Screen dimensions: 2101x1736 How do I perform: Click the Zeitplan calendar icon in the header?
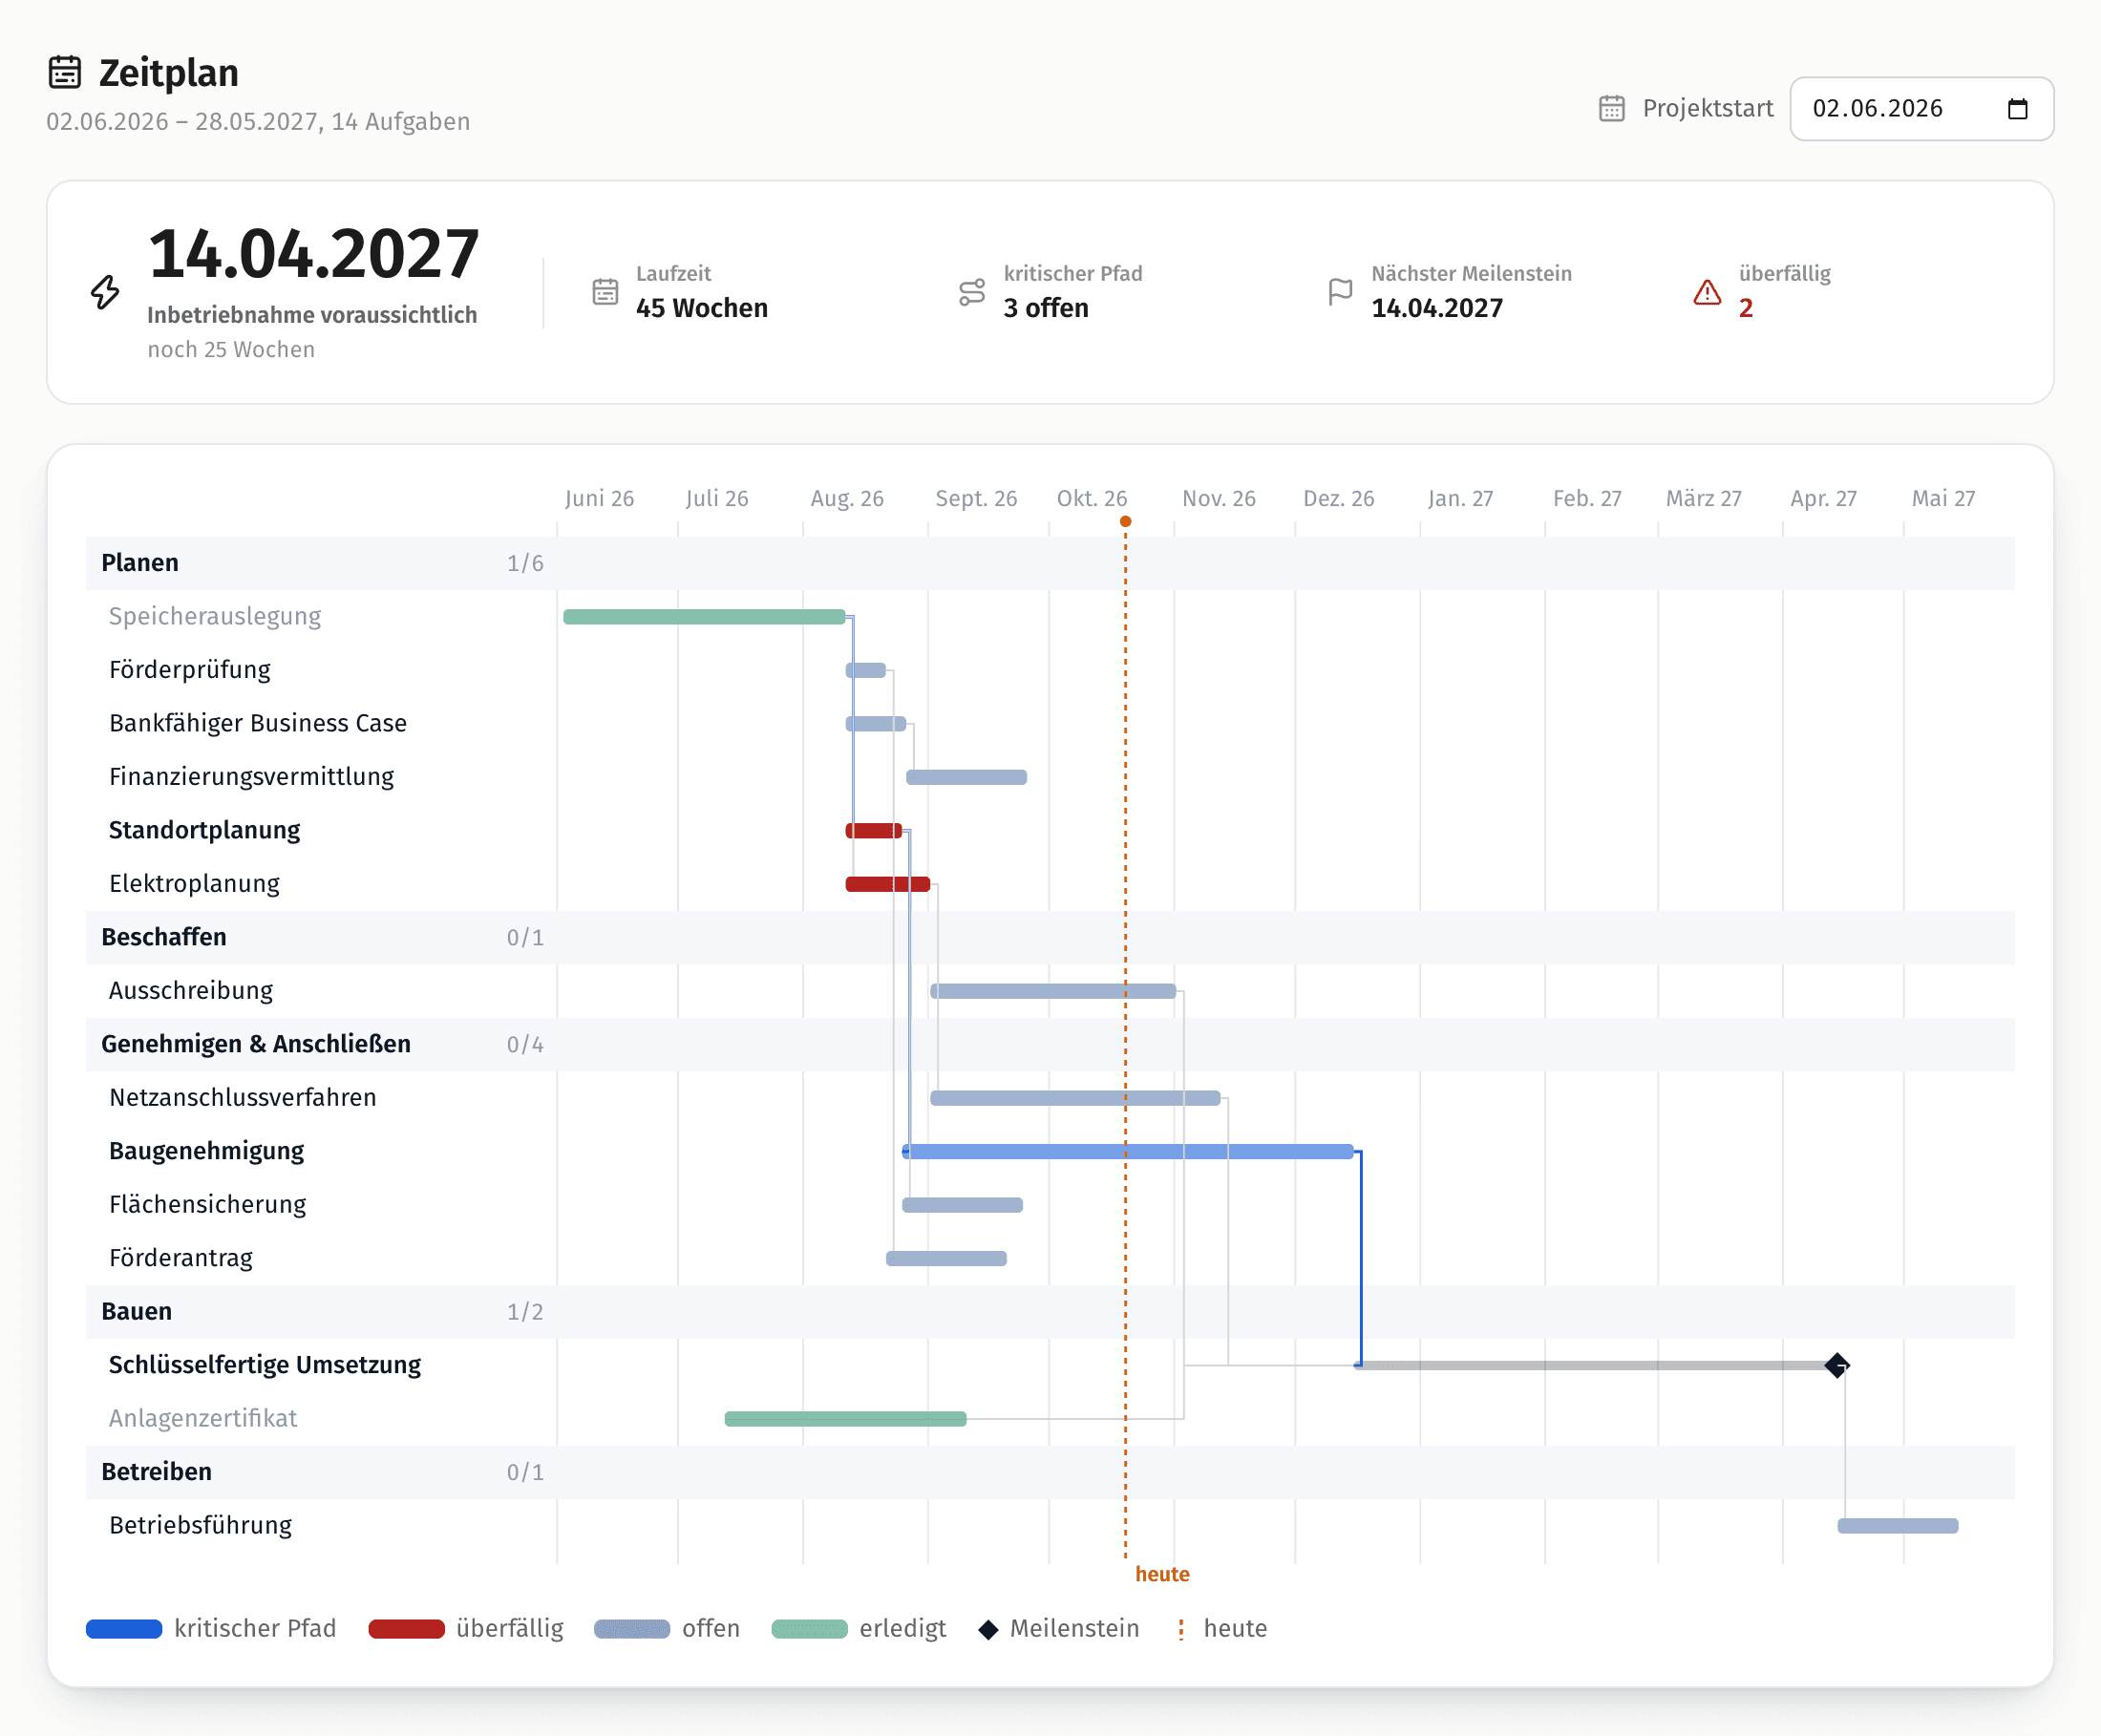[65, 73]
